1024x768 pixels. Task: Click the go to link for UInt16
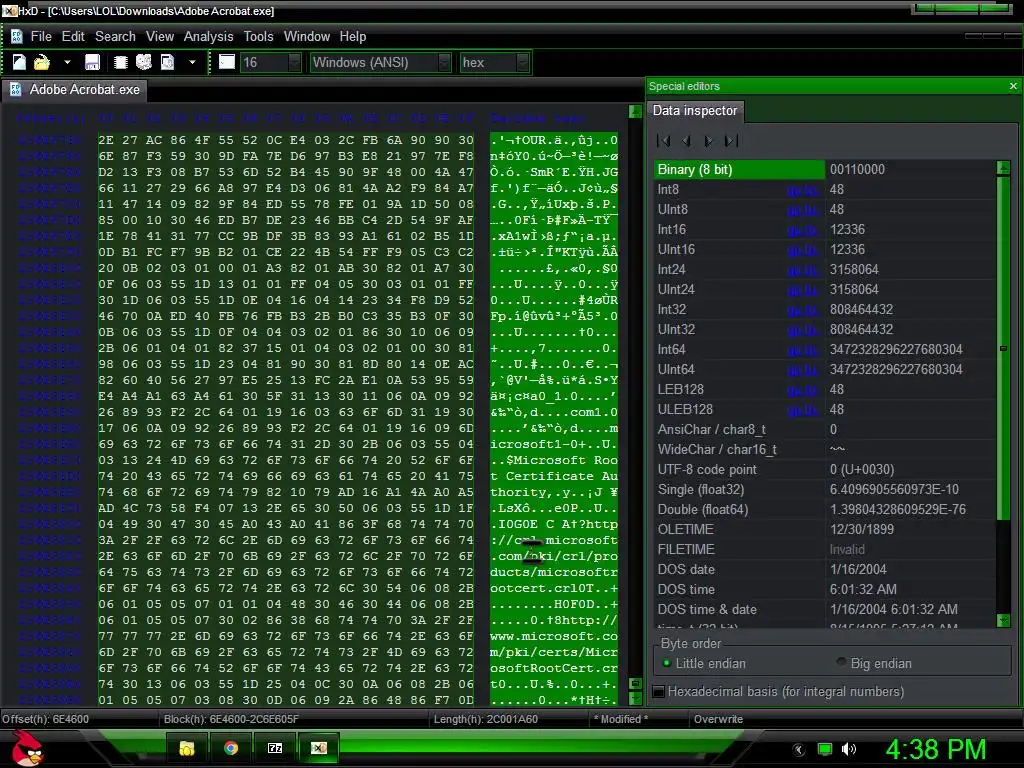(803, 250)
